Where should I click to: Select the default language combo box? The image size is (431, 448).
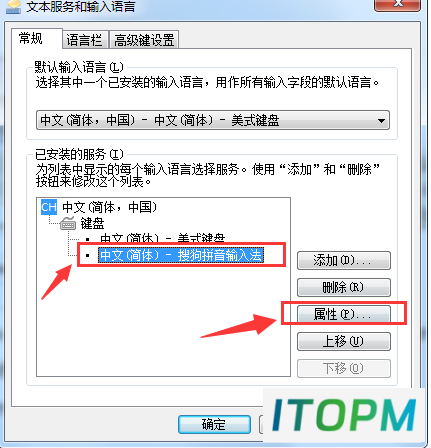pyautogui.click(x=213, y=120)
